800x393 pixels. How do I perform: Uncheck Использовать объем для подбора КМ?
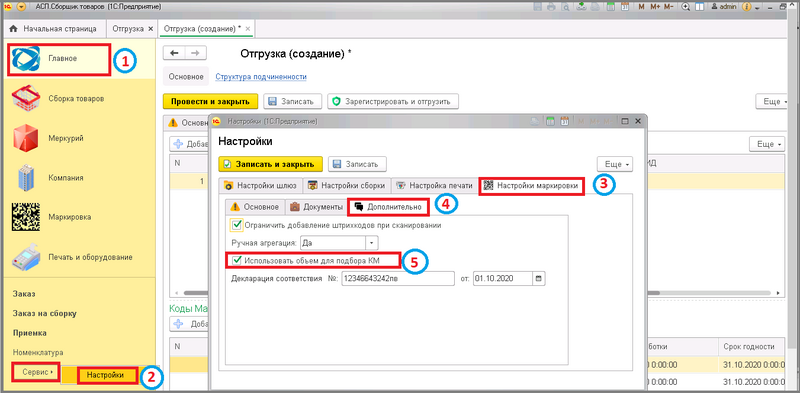tap(237, 261)
